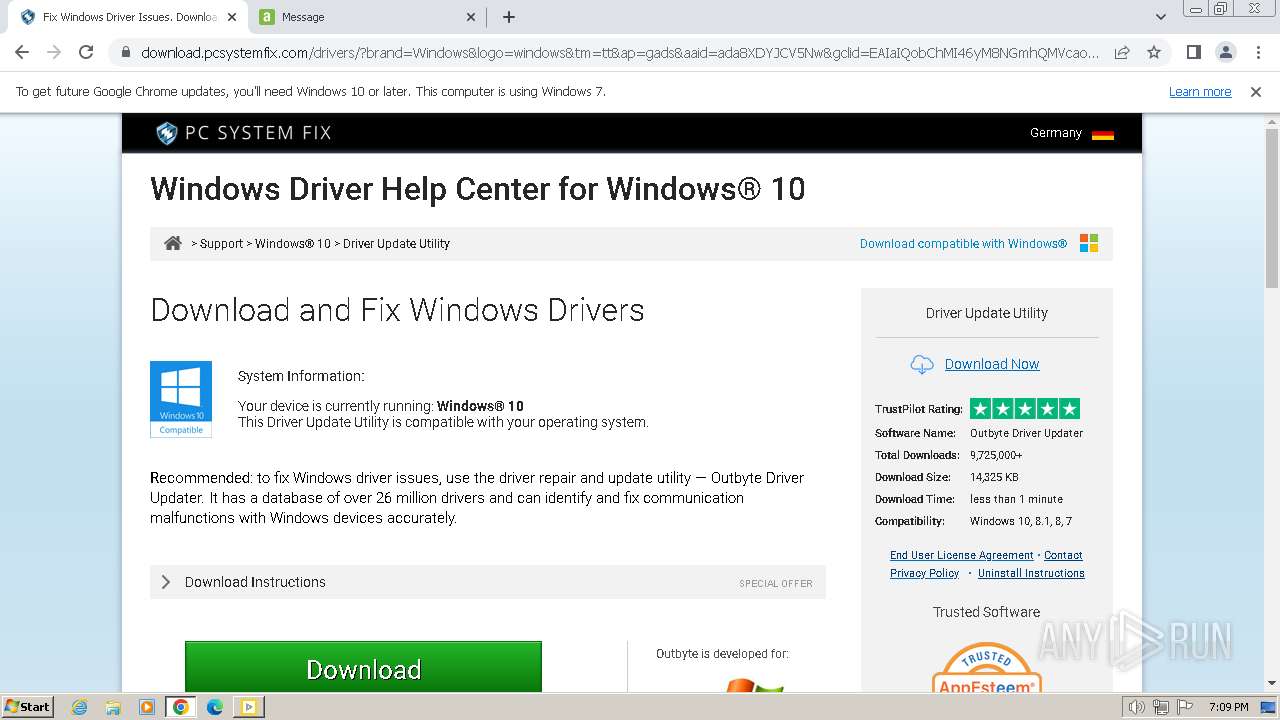This screenshot has height=720, width=1280.
Task: Expand the Download Instructions section
Action: [x=488, y=582]
